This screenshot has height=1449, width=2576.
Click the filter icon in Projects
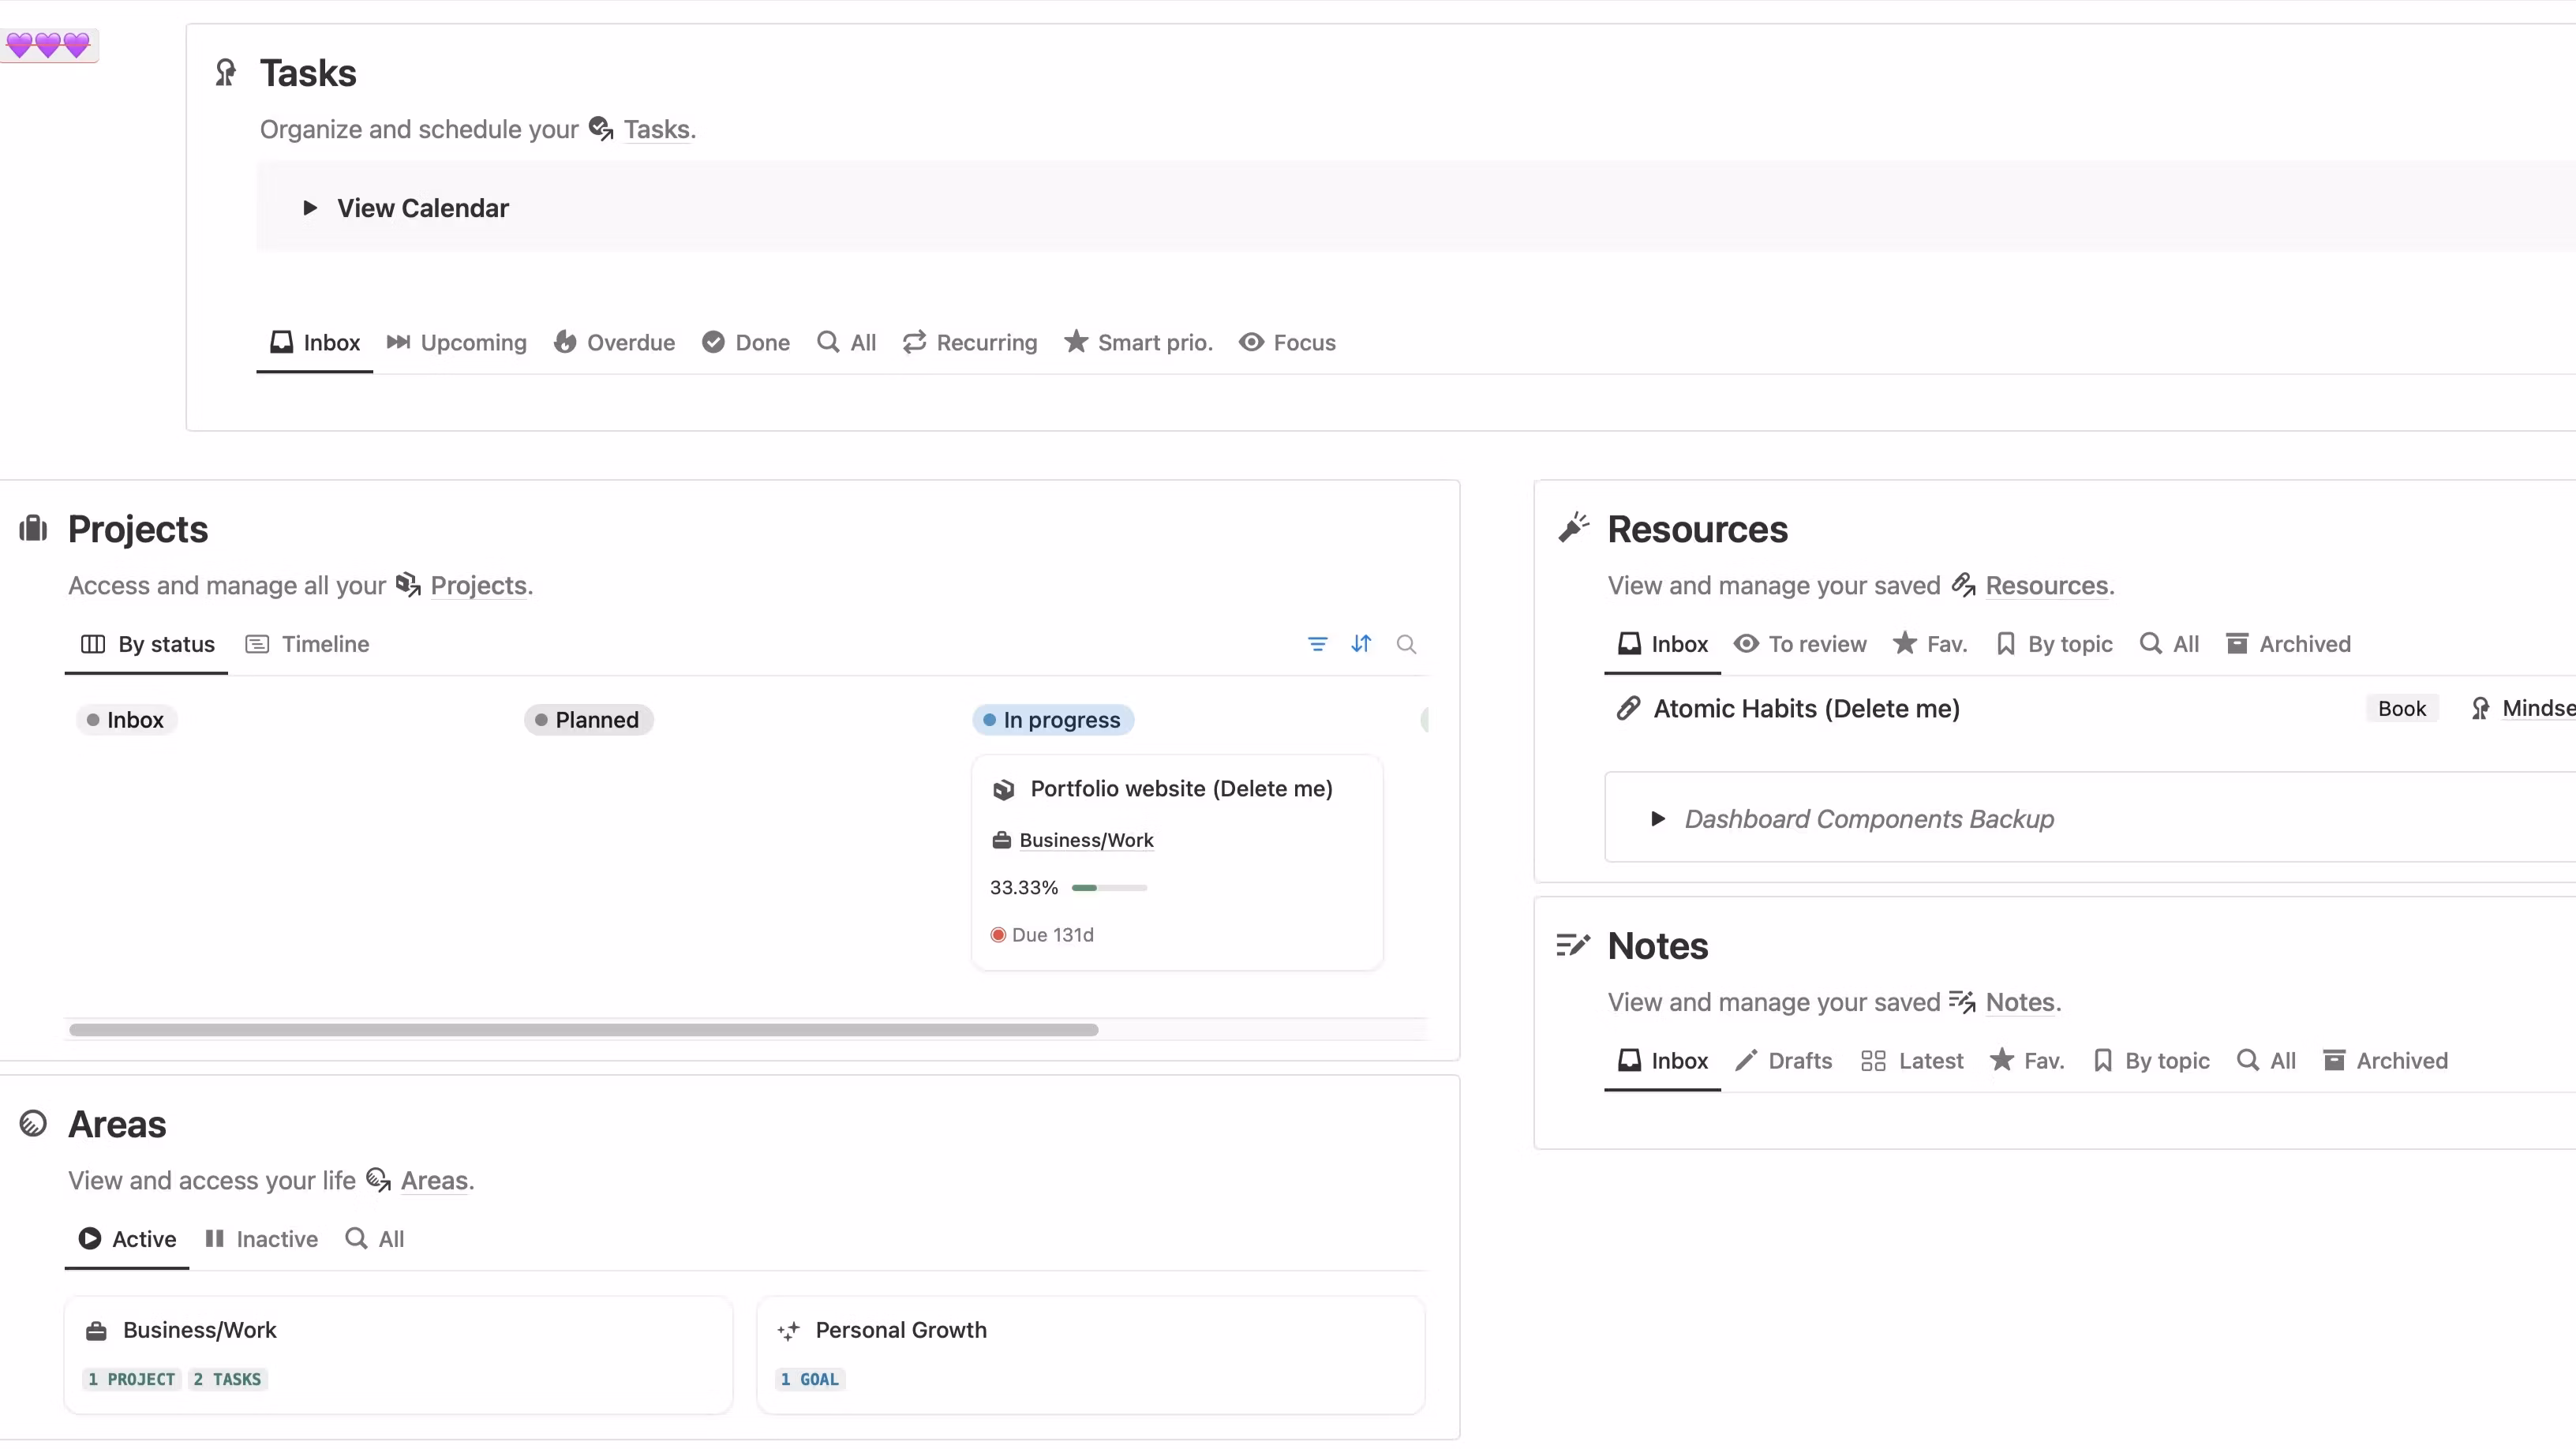click(1317, 644)
